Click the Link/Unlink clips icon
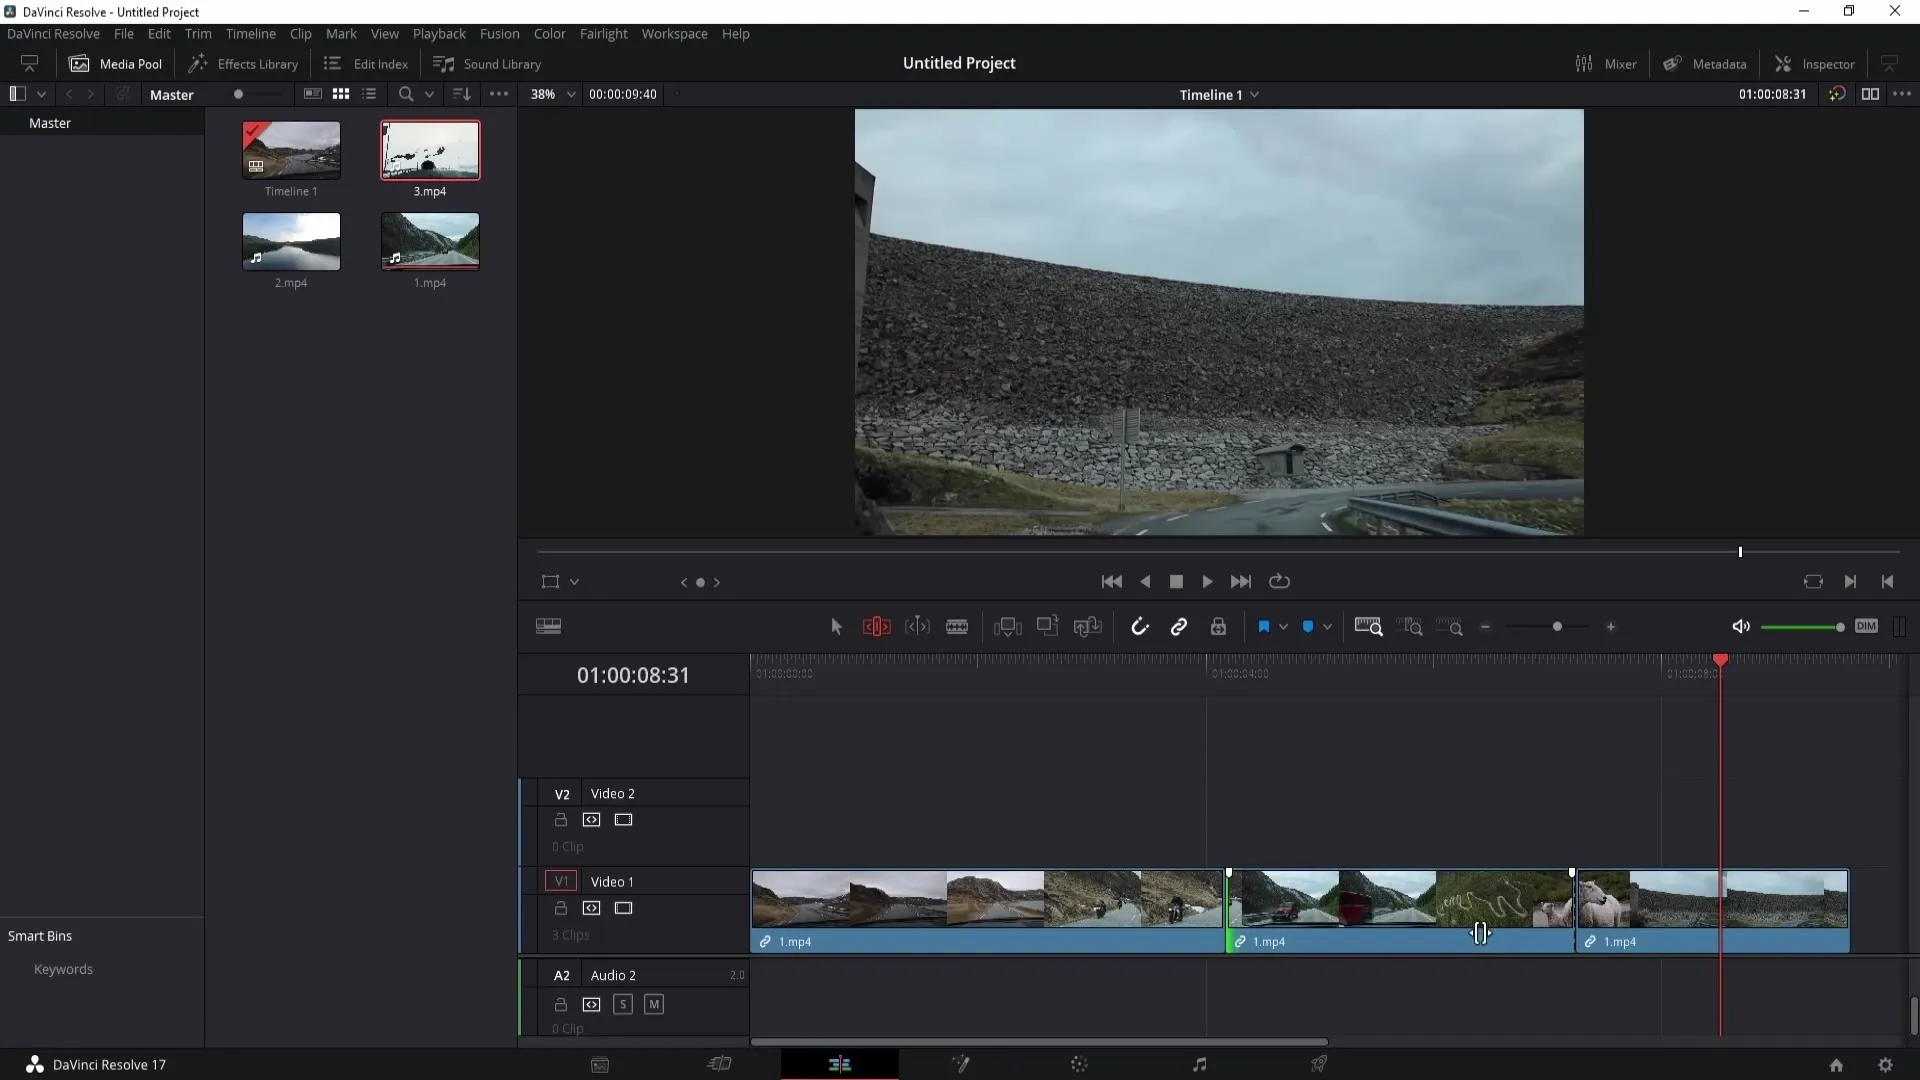The image size is (1920, 1080). [x=1179, y=626]
